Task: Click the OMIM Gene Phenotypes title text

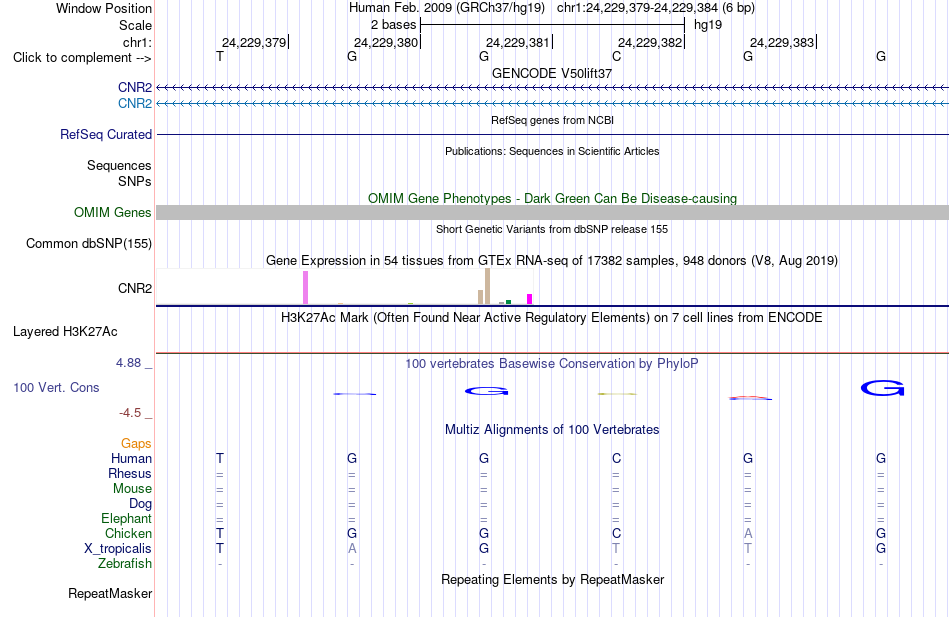Action: coord(552,198)
